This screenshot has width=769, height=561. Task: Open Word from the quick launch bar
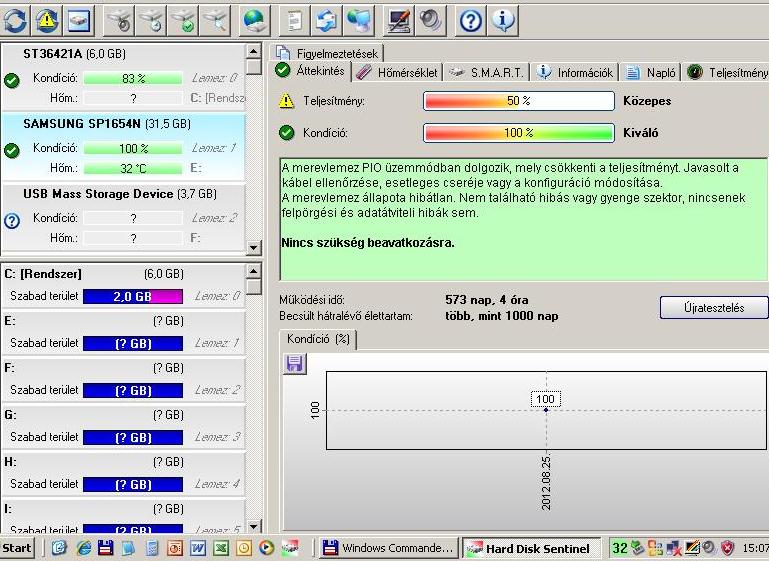[x=197, y=547]
